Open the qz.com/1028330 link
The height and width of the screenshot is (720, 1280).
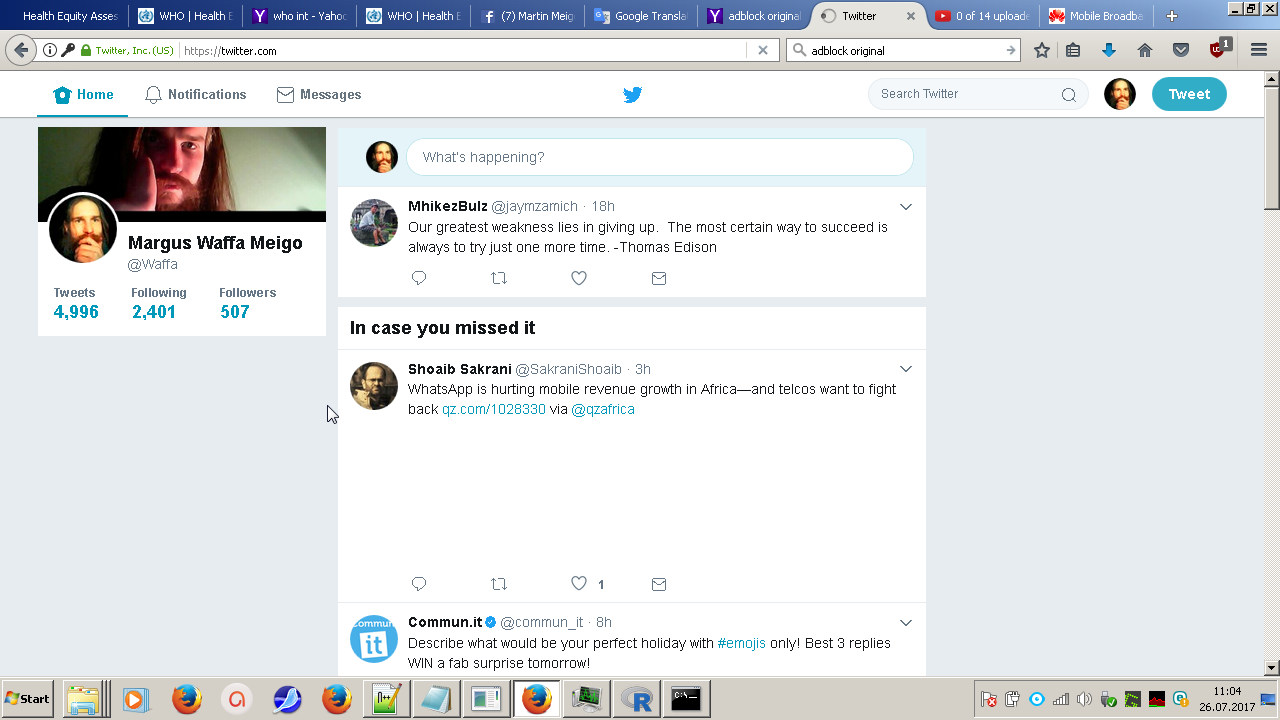494,409
